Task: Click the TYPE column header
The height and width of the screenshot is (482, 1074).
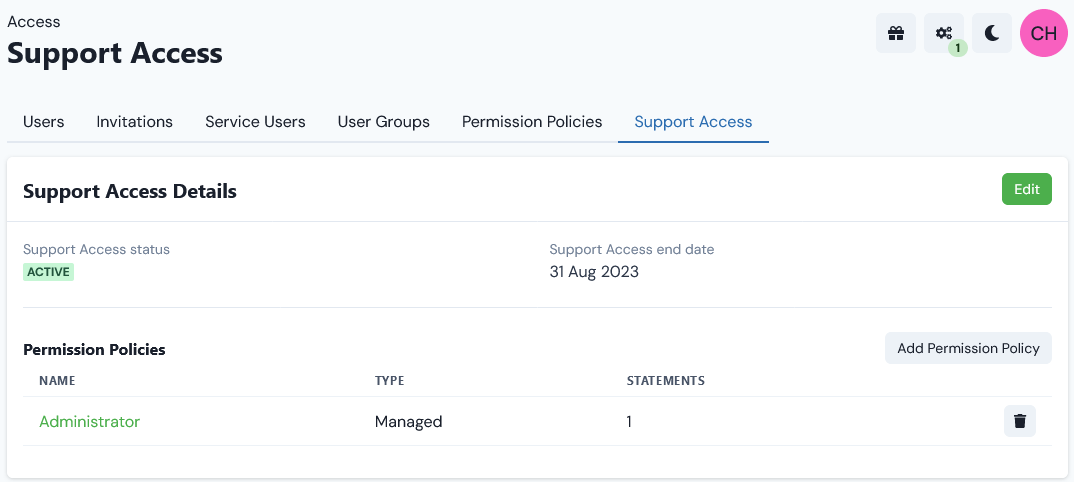Action: (x=390, y=380)
